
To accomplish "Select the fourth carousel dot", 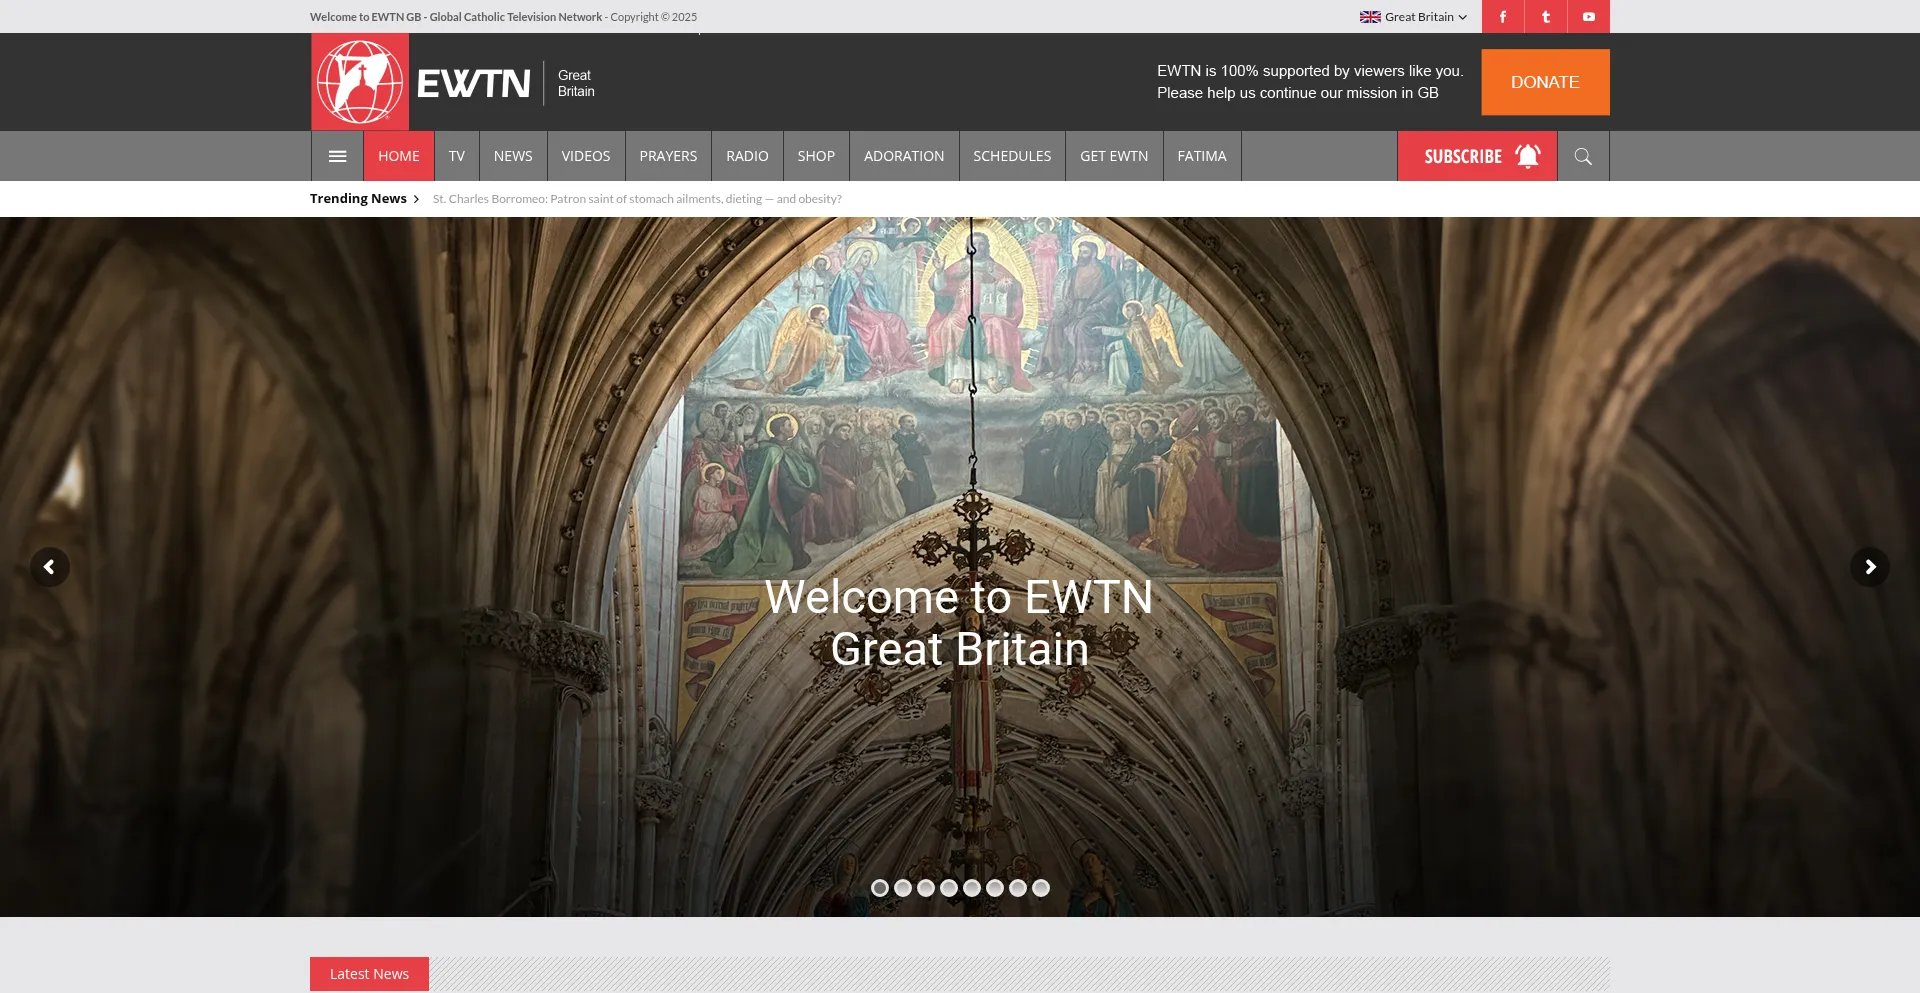I will tap(949, 888).
